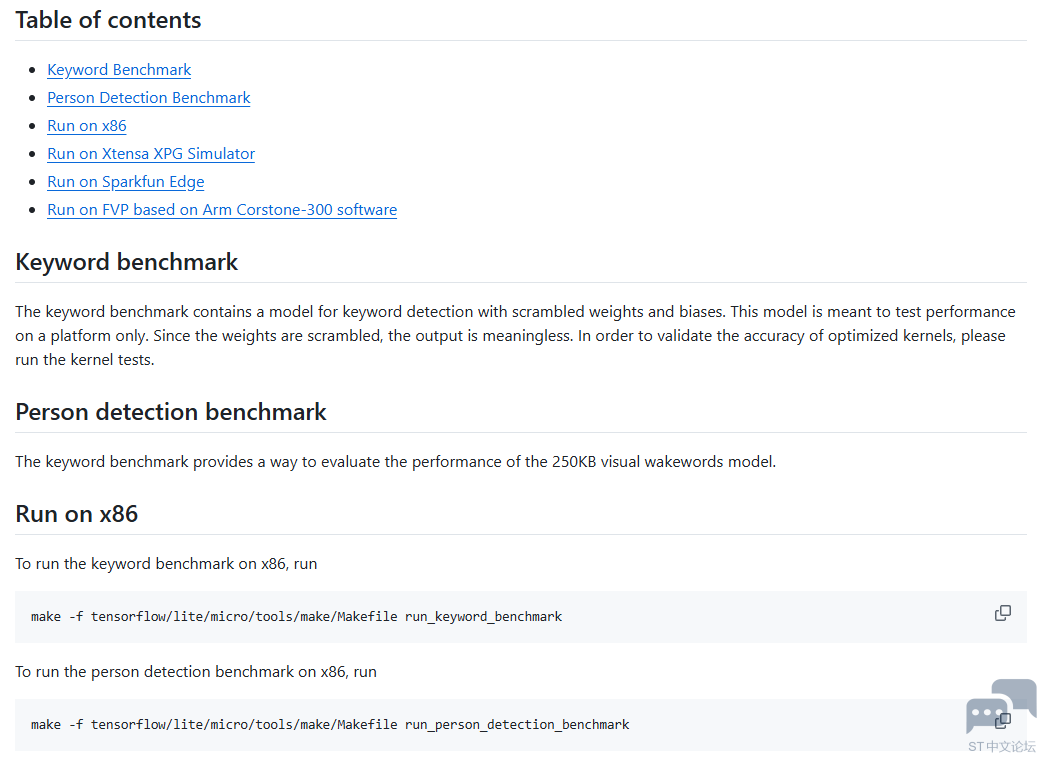
Task: Copy the run_keyword_benchmark make command
Action: coord(1002,613)
